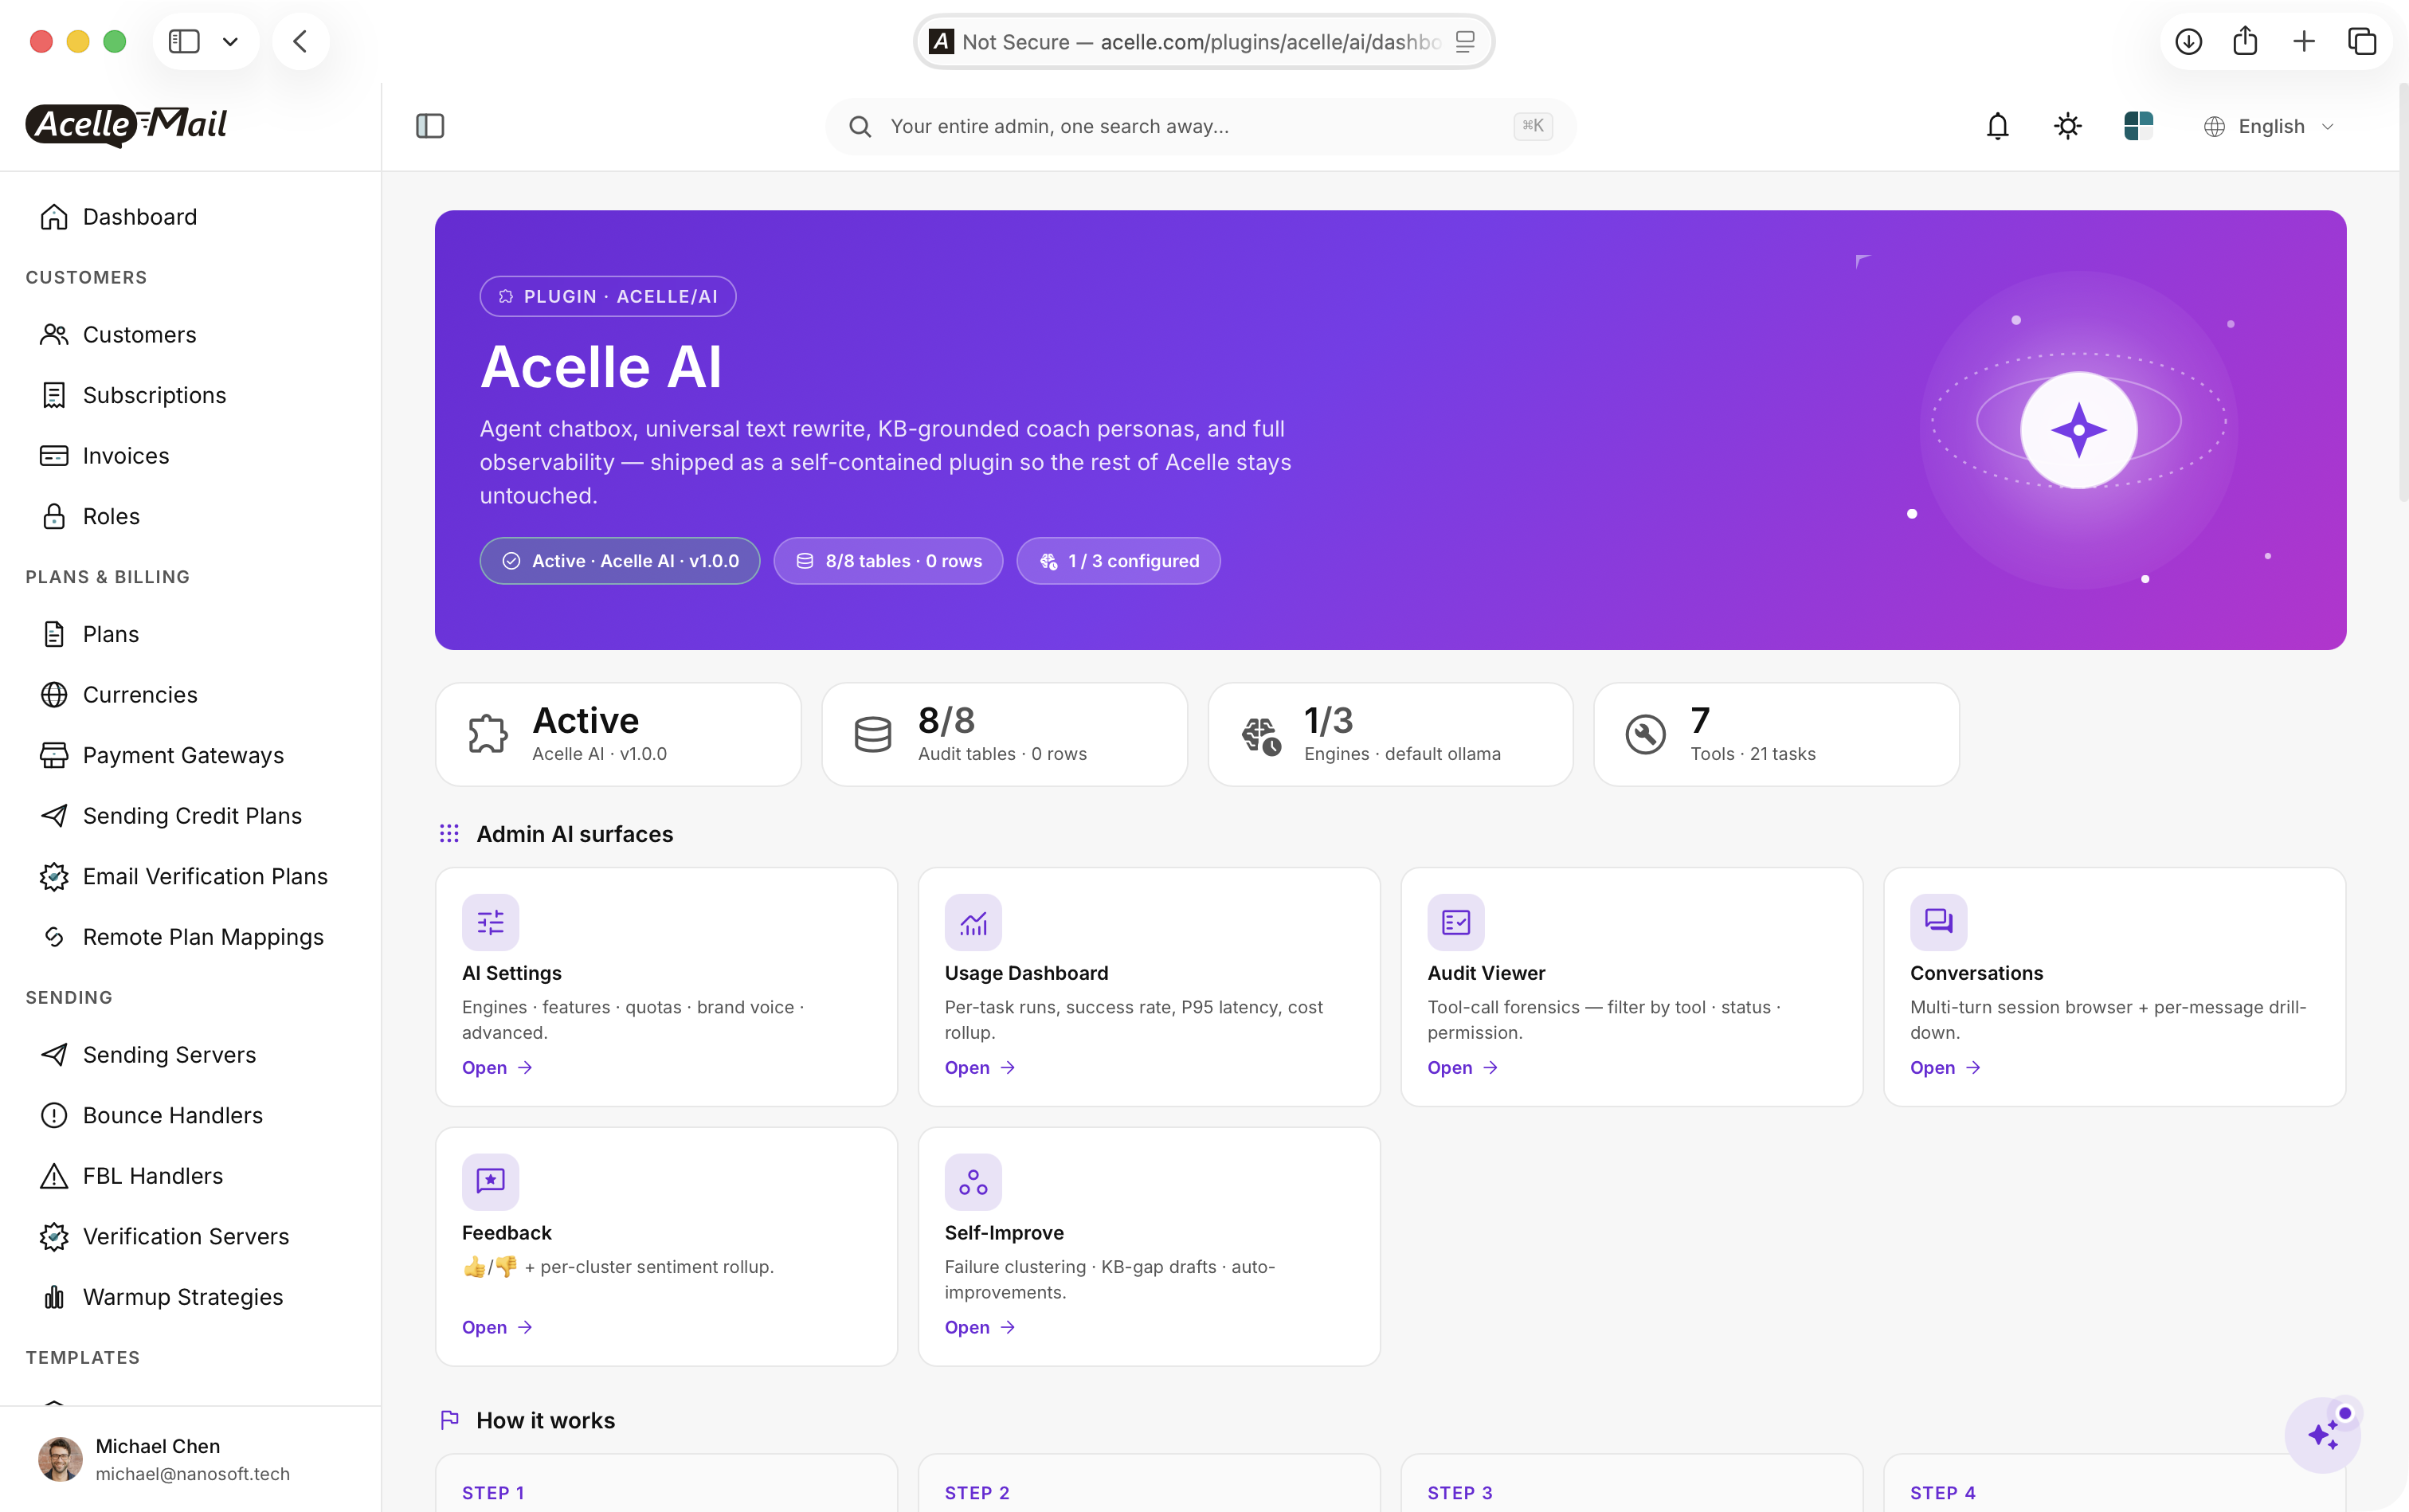
Task: Click the Warmup Strategies bar chart icon
Action: coord(54,1297)
